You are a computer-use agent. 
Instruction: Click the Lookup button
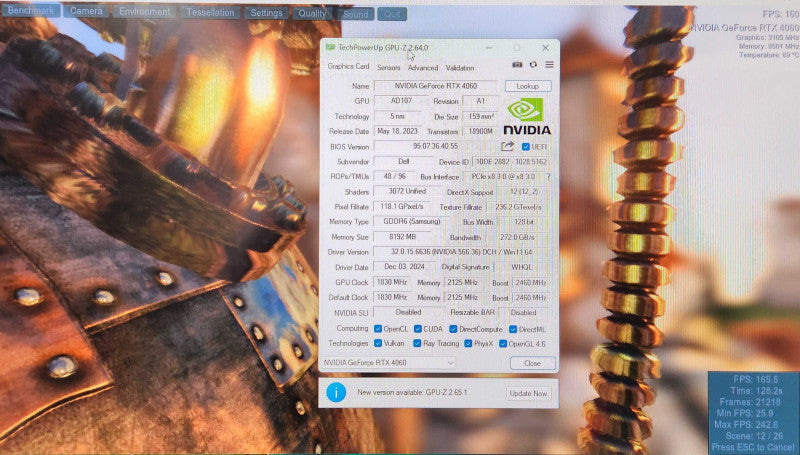(528, 86)
